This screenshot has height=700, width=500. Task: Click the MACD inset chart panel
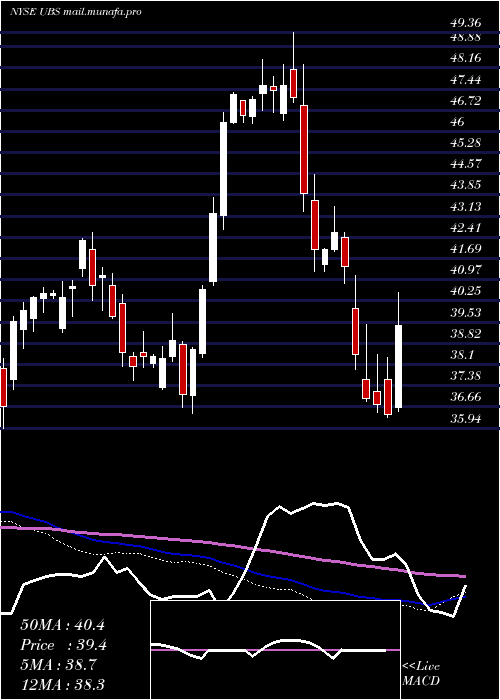pos(275,650)
